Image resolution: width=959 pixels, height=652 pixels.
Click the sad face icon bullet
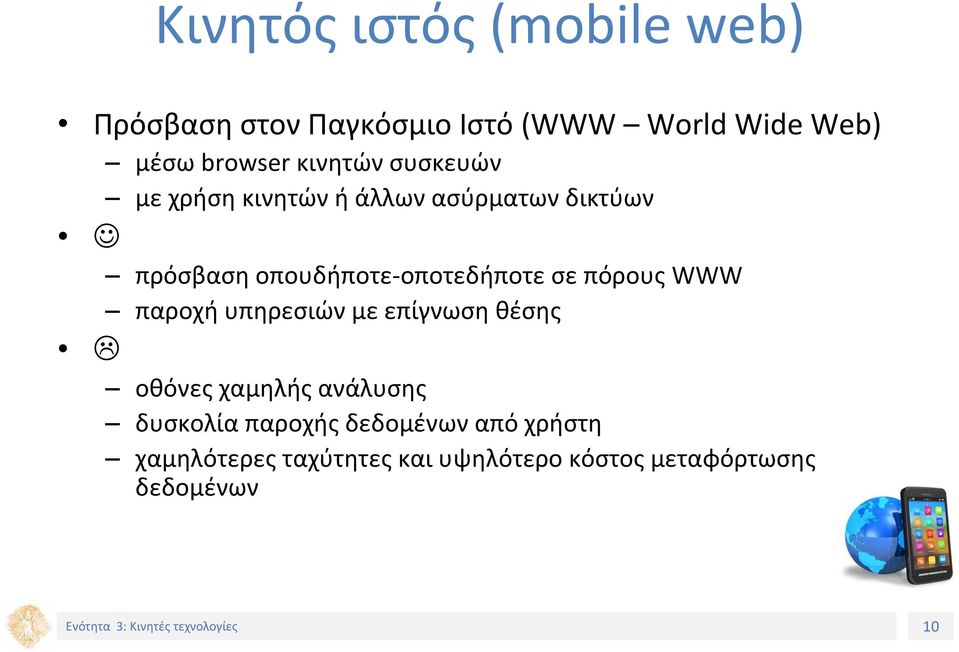[x=106, y=349]
